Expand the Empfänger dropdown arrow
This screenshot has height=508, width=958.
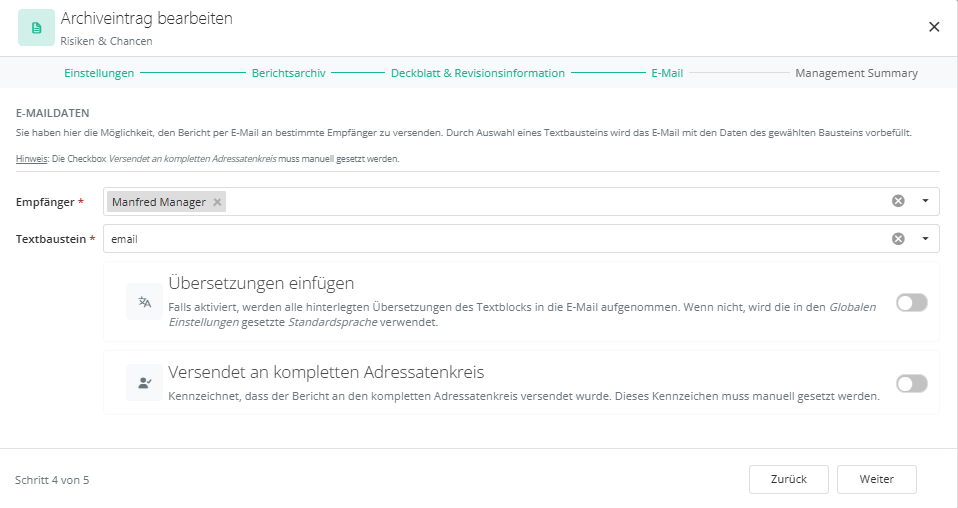pos(925,201)
